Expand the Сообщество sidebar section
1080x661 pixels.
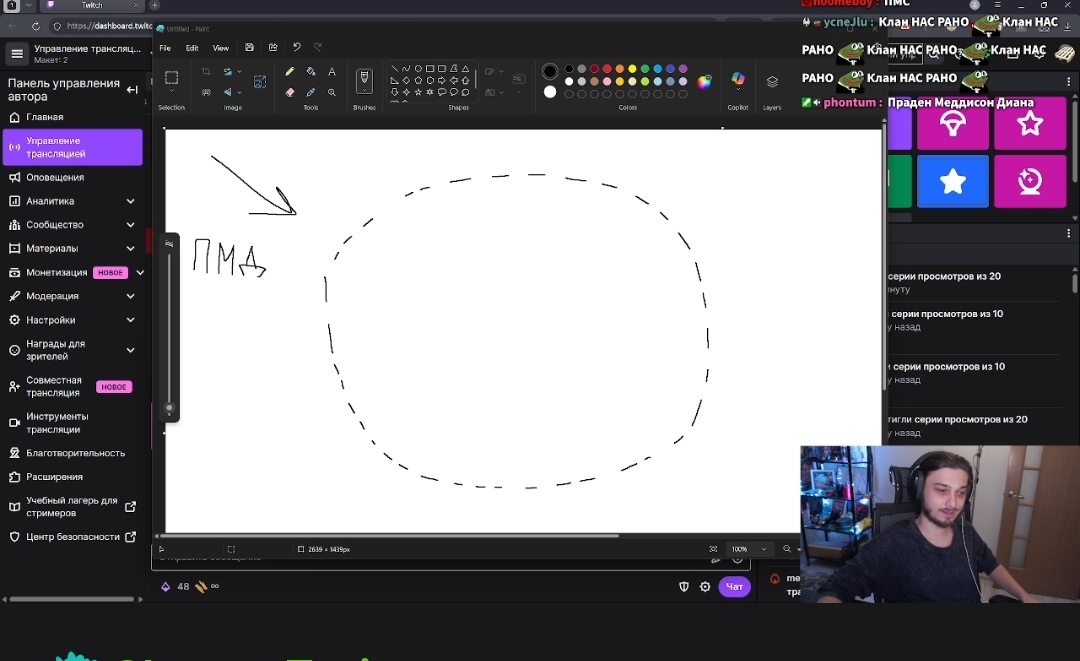click(x=131, y=224)
